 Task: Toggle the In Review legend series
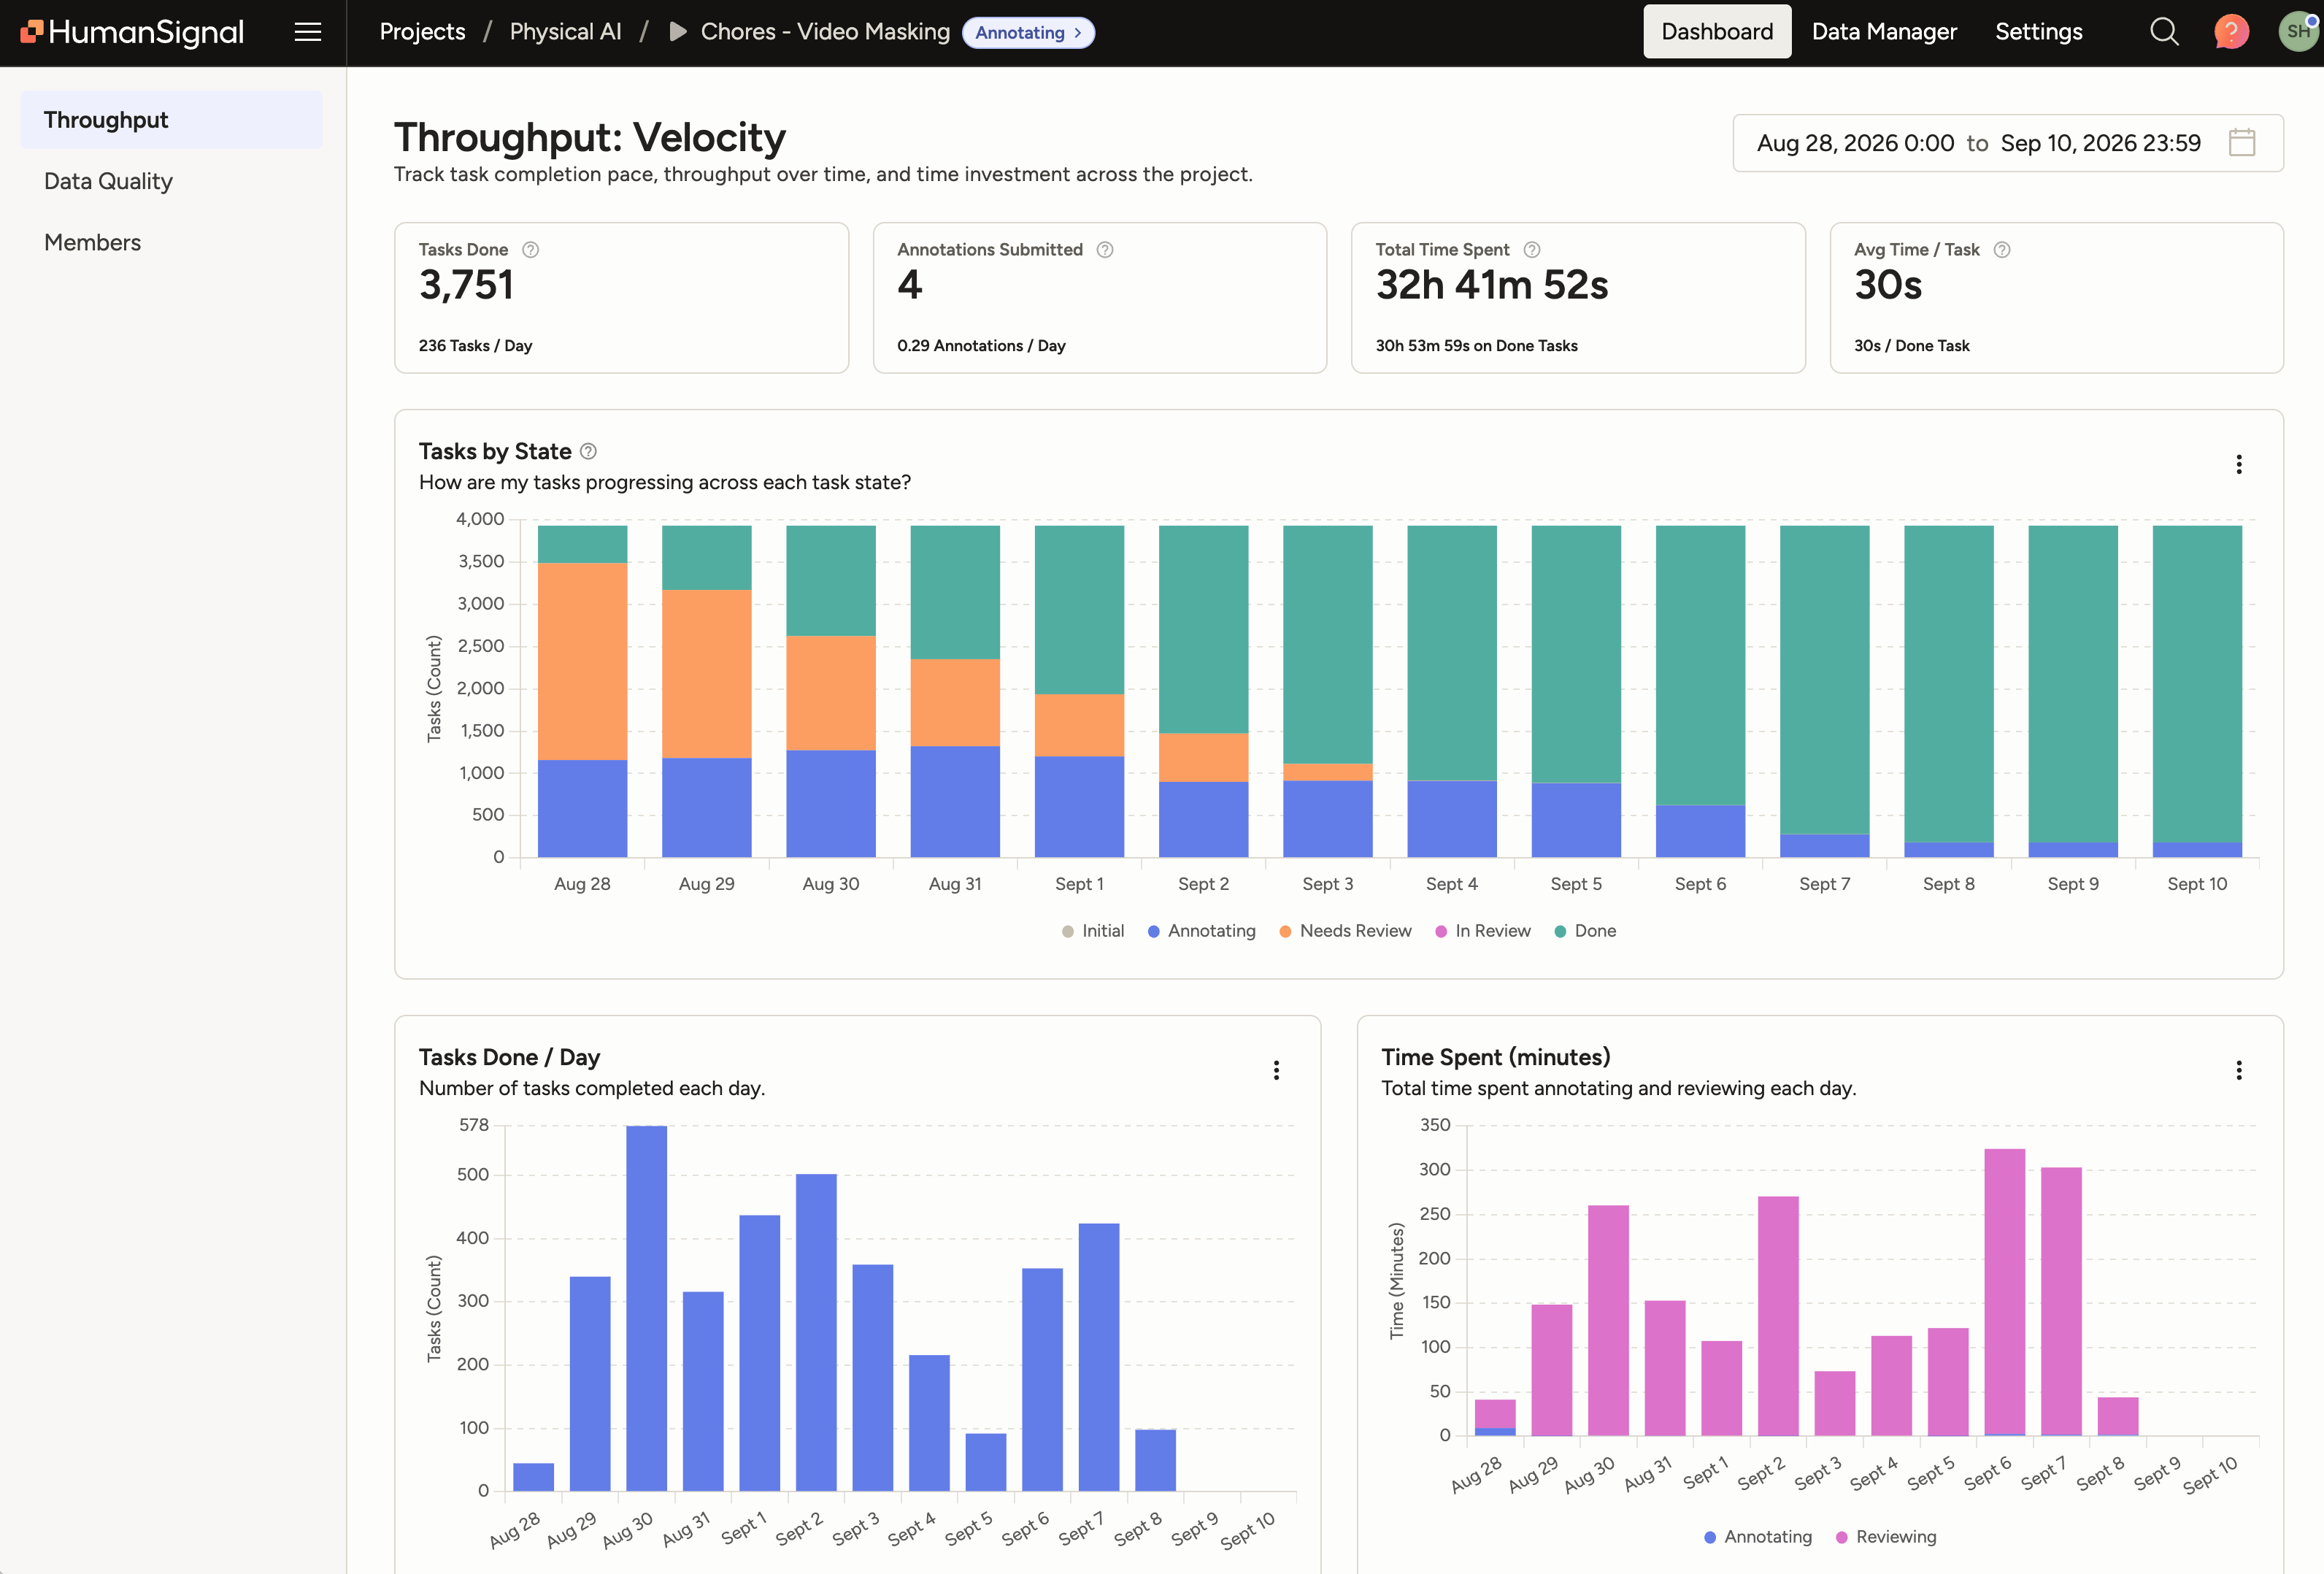tap(1483, 931)
